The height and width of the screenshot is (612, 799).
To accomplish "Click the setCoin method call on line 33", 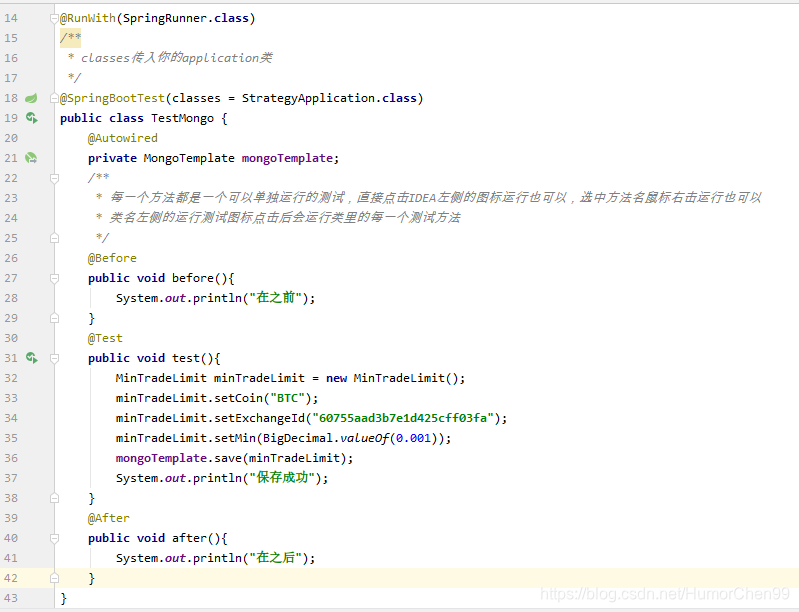I will [238, 398].
